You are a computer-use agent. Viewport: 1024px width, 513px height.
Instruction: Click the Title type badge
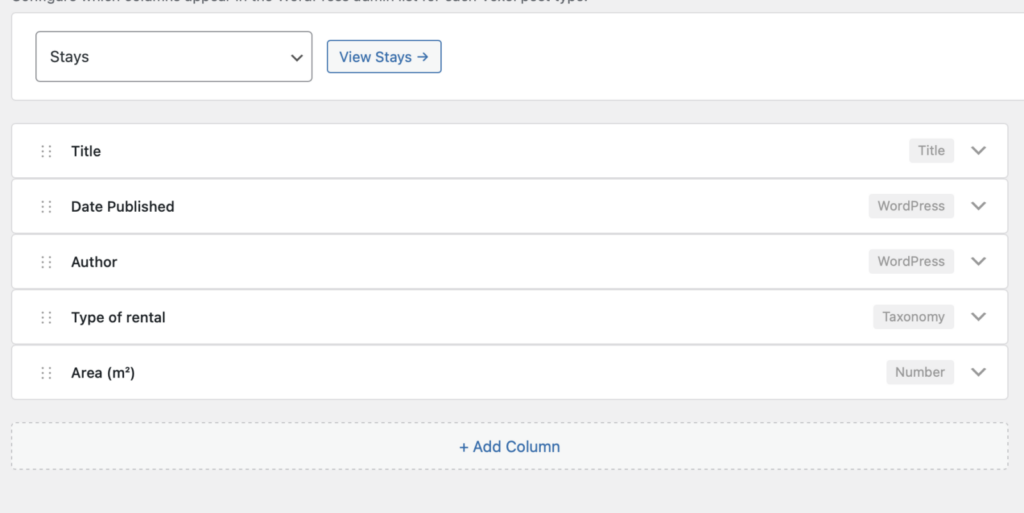click(931, 151)
